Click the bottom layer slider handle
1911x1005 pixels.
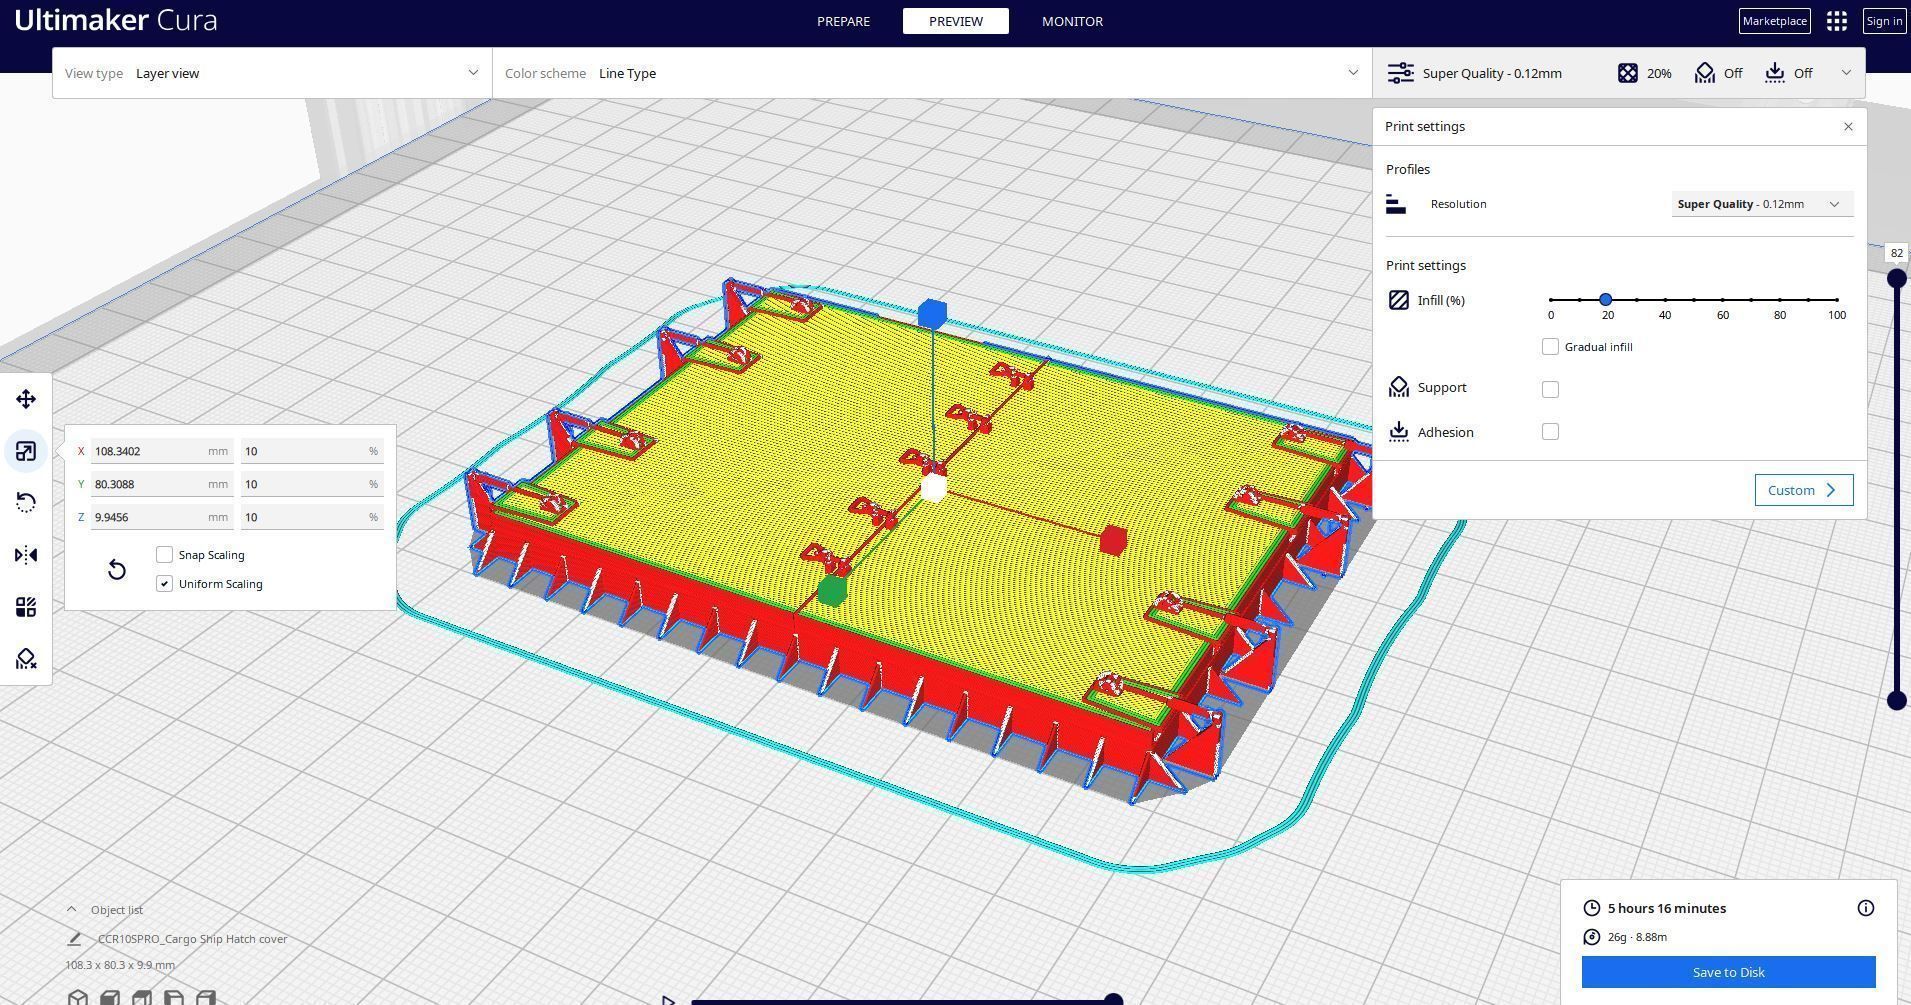coord(1896,701)
